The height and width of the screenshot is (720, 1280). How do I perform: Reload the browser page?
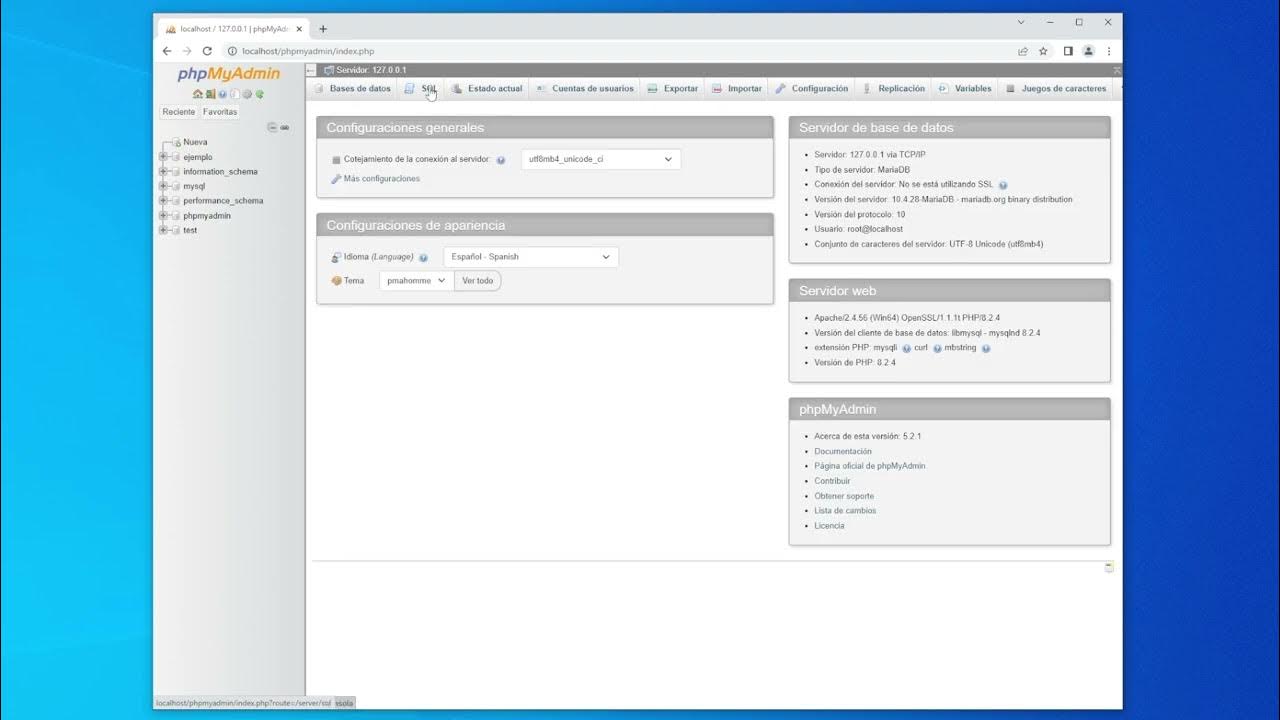pyautogui.click(x=207, y=51)
